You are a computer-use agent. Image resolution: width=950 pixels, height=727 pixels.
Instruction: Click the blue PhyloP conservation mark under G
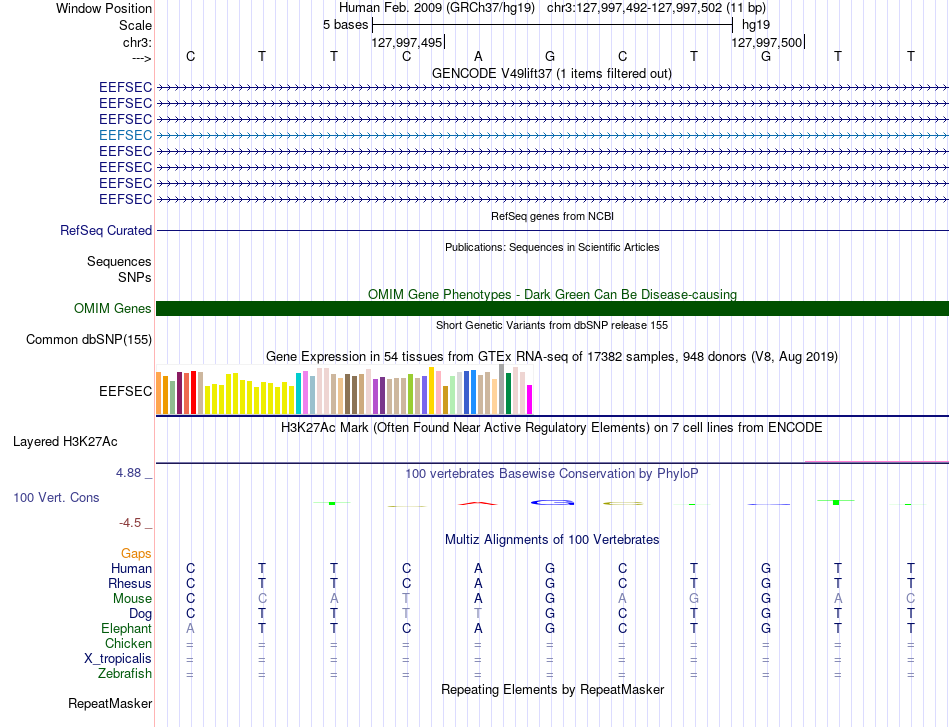pos(552,502)
